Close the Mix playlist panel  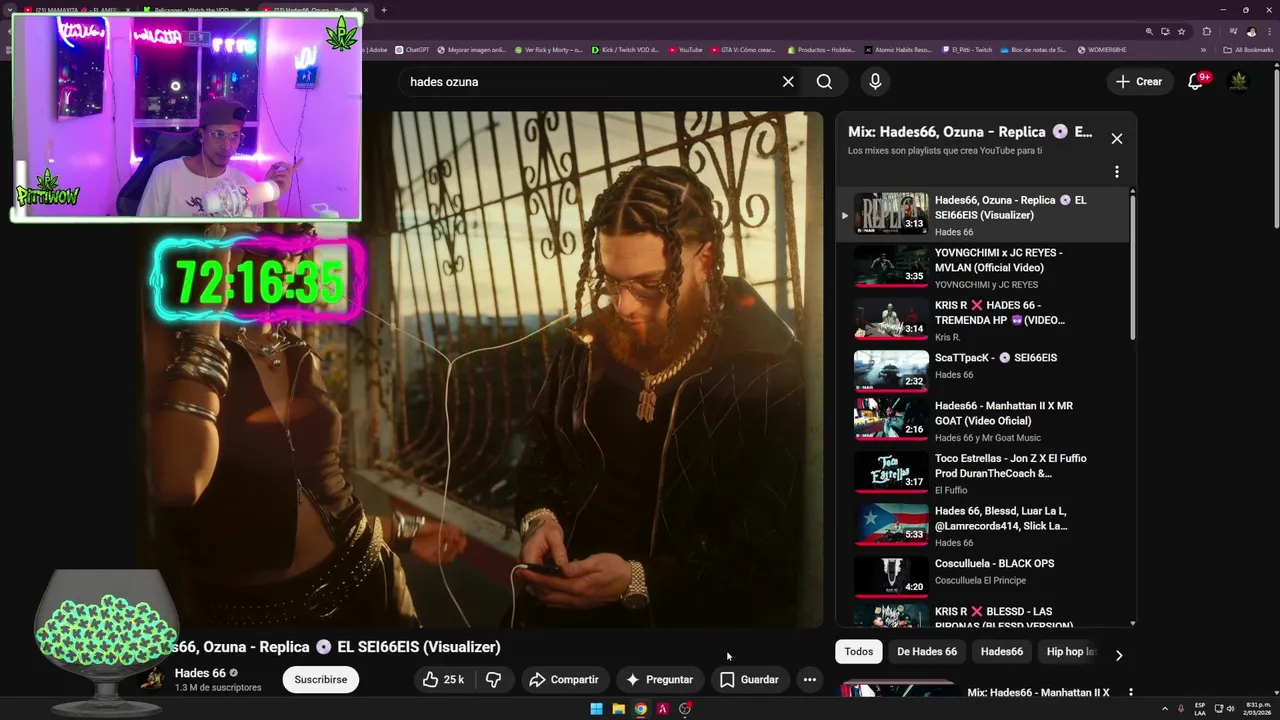point(1117,139)
